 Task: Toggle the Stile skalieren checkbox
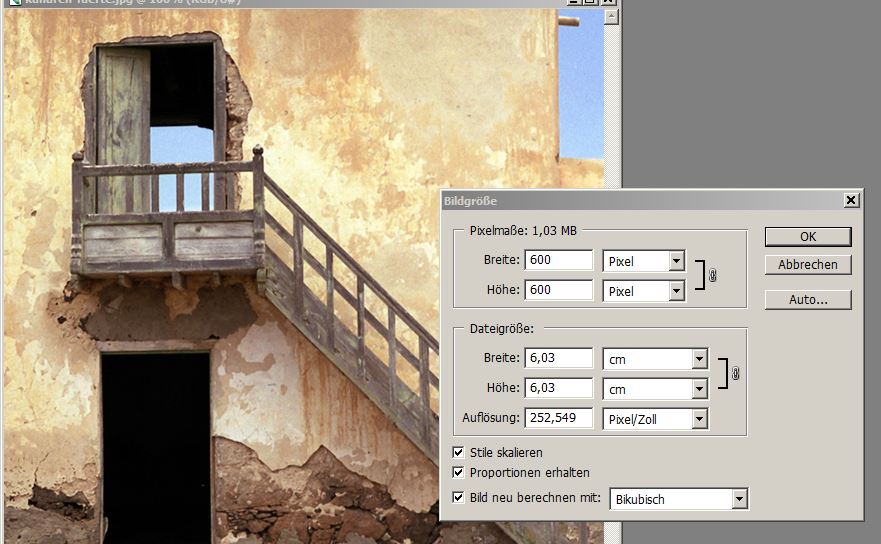tap(459, 453)
